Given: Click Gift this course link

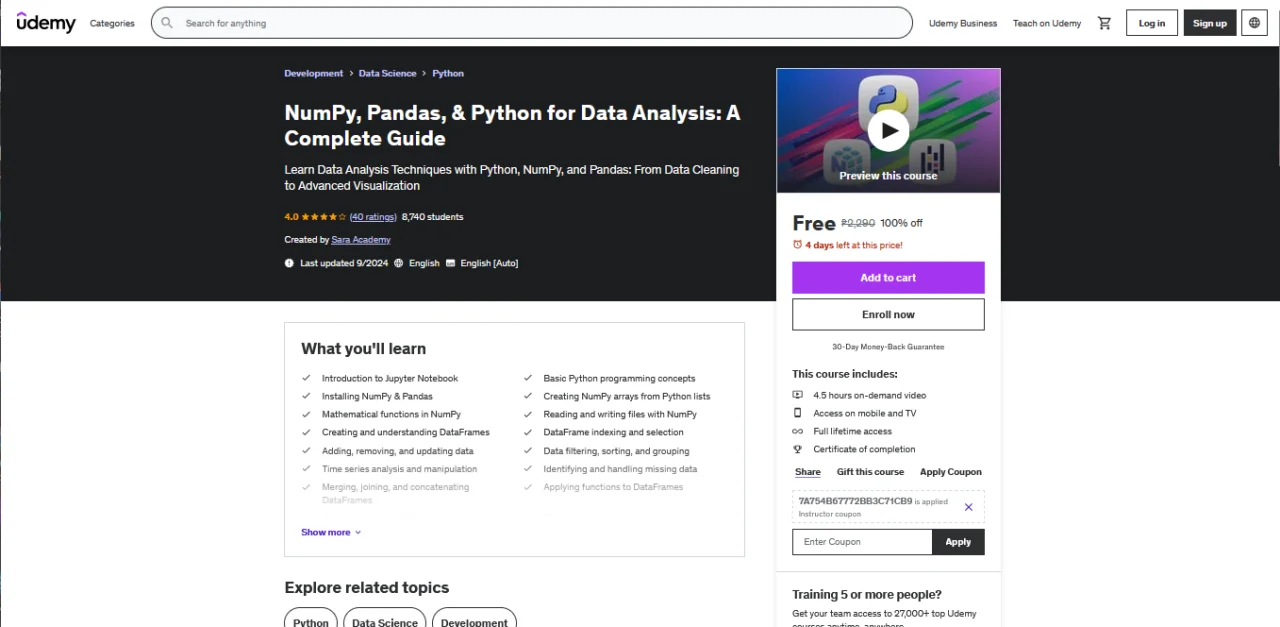Looking at the screenshot, I should coord(870,472).
